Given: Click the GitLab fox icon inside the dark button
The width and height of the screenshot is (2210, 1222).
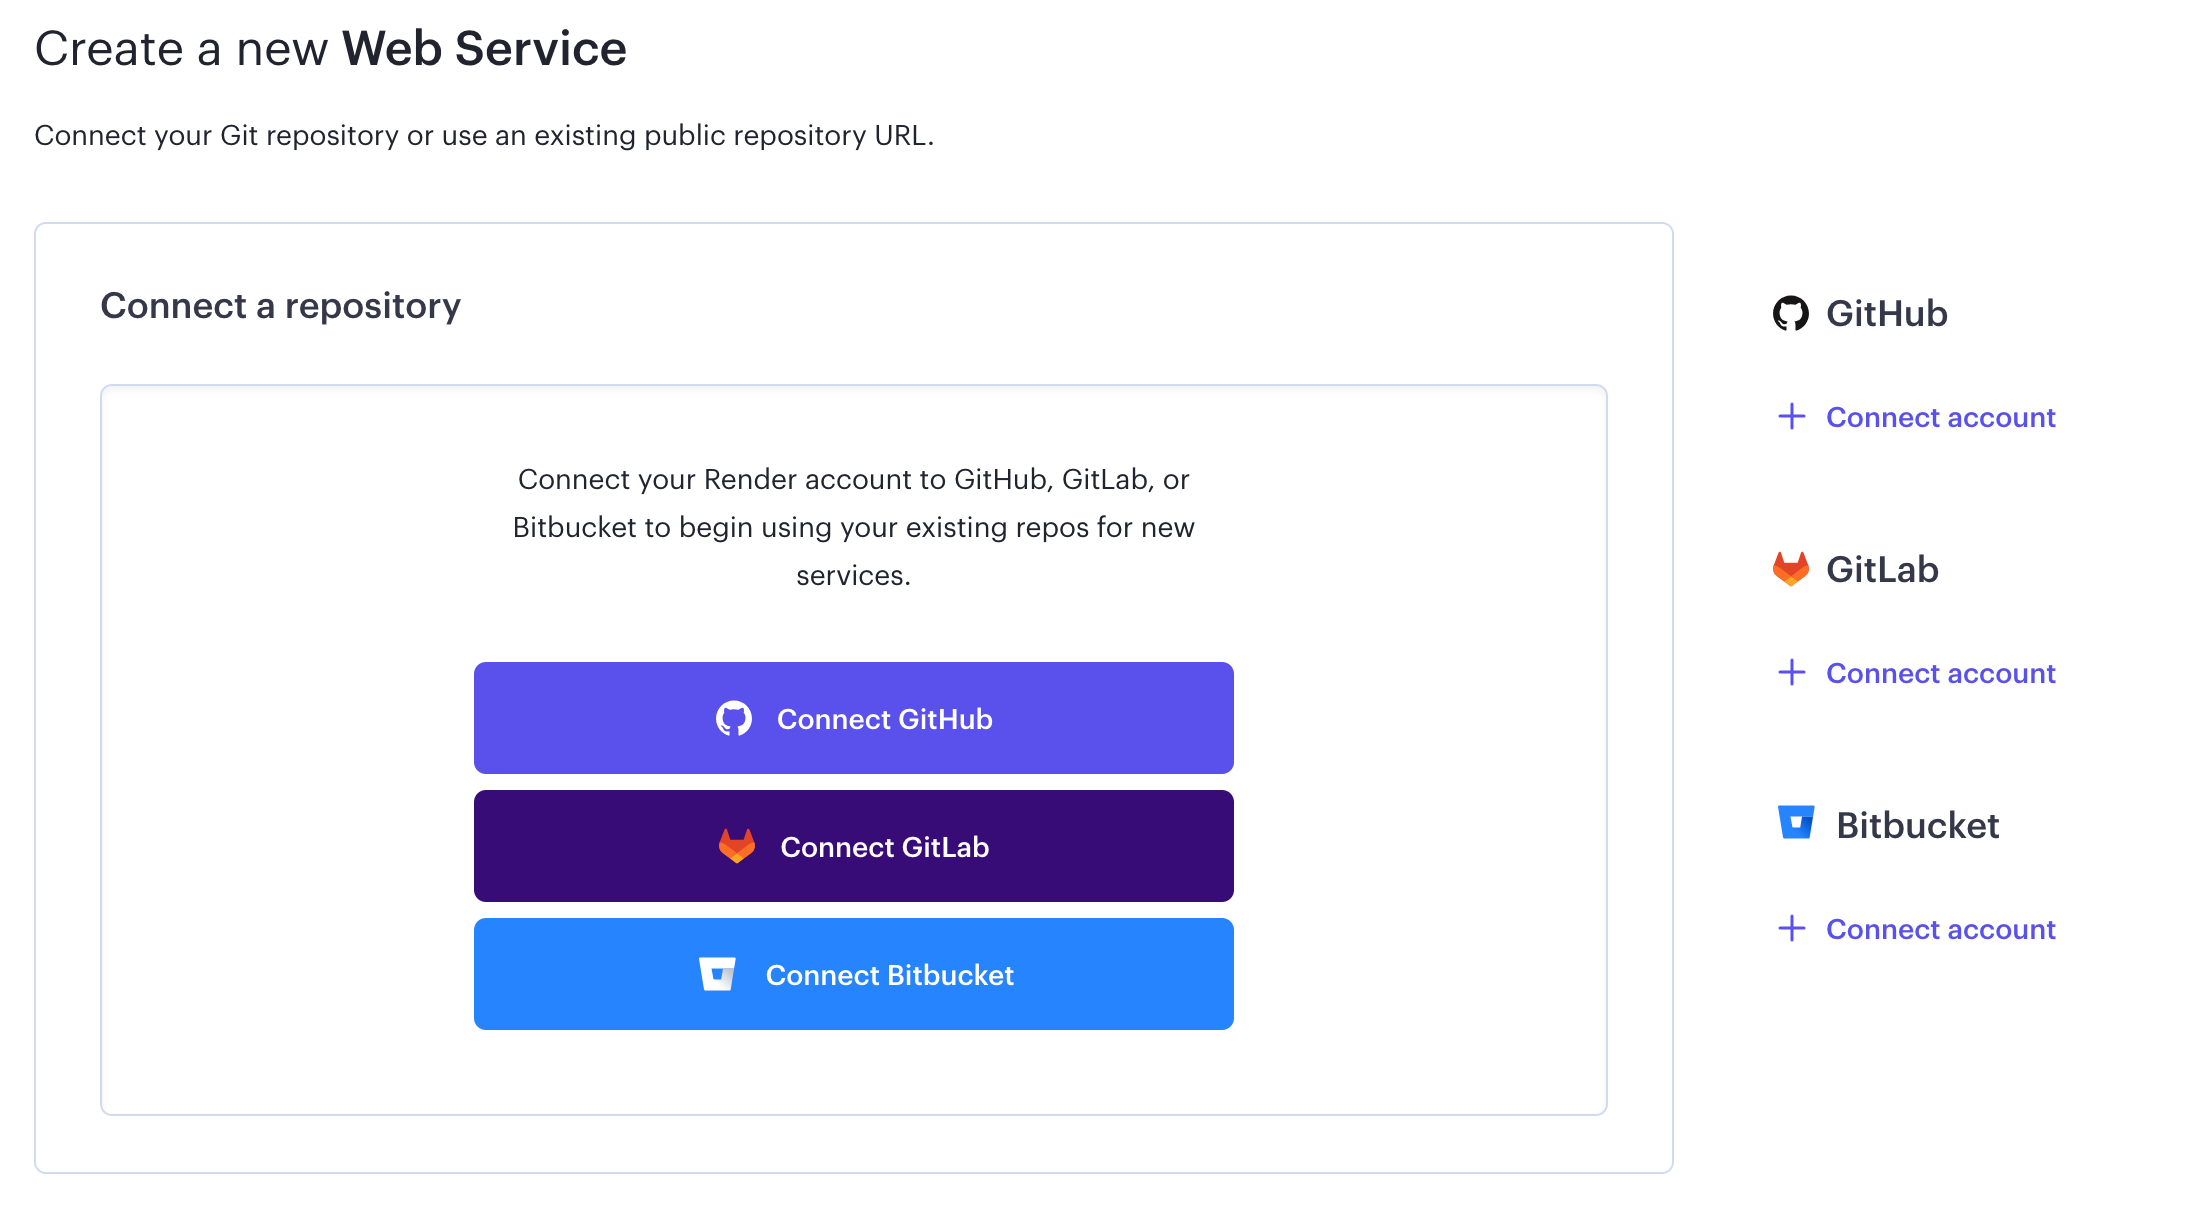Looking at the screenshot, I should click(737, 846).
